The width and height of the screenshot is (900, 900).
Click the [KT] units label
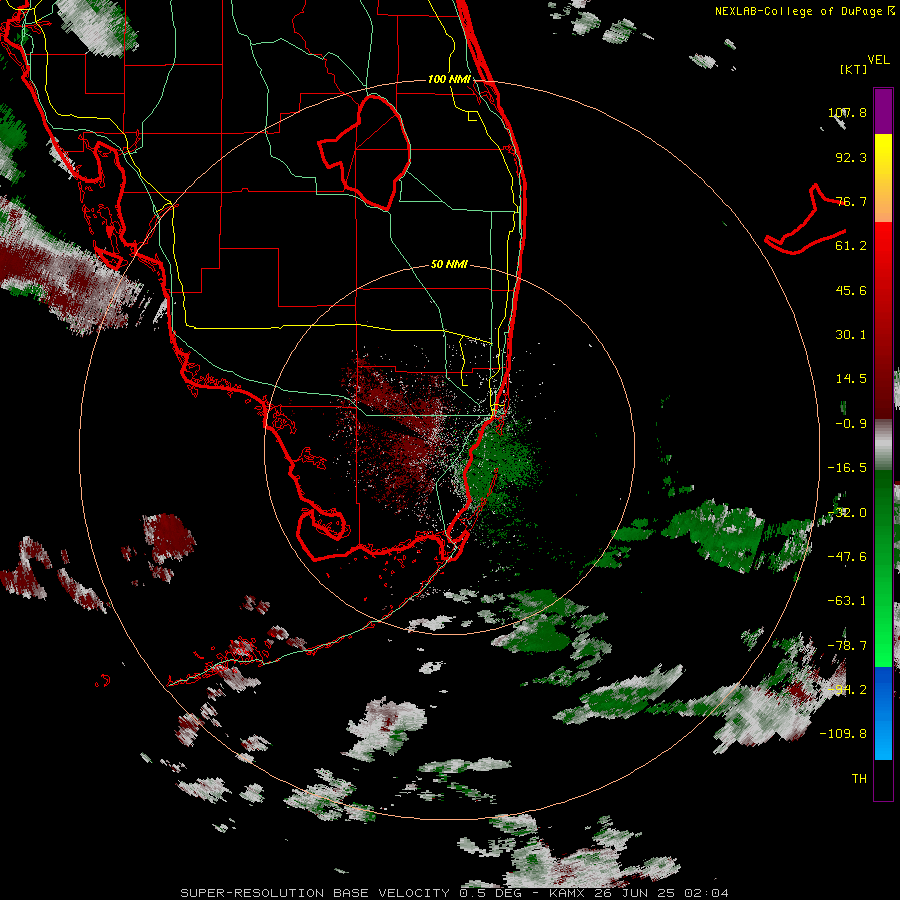tap(854, 69)
